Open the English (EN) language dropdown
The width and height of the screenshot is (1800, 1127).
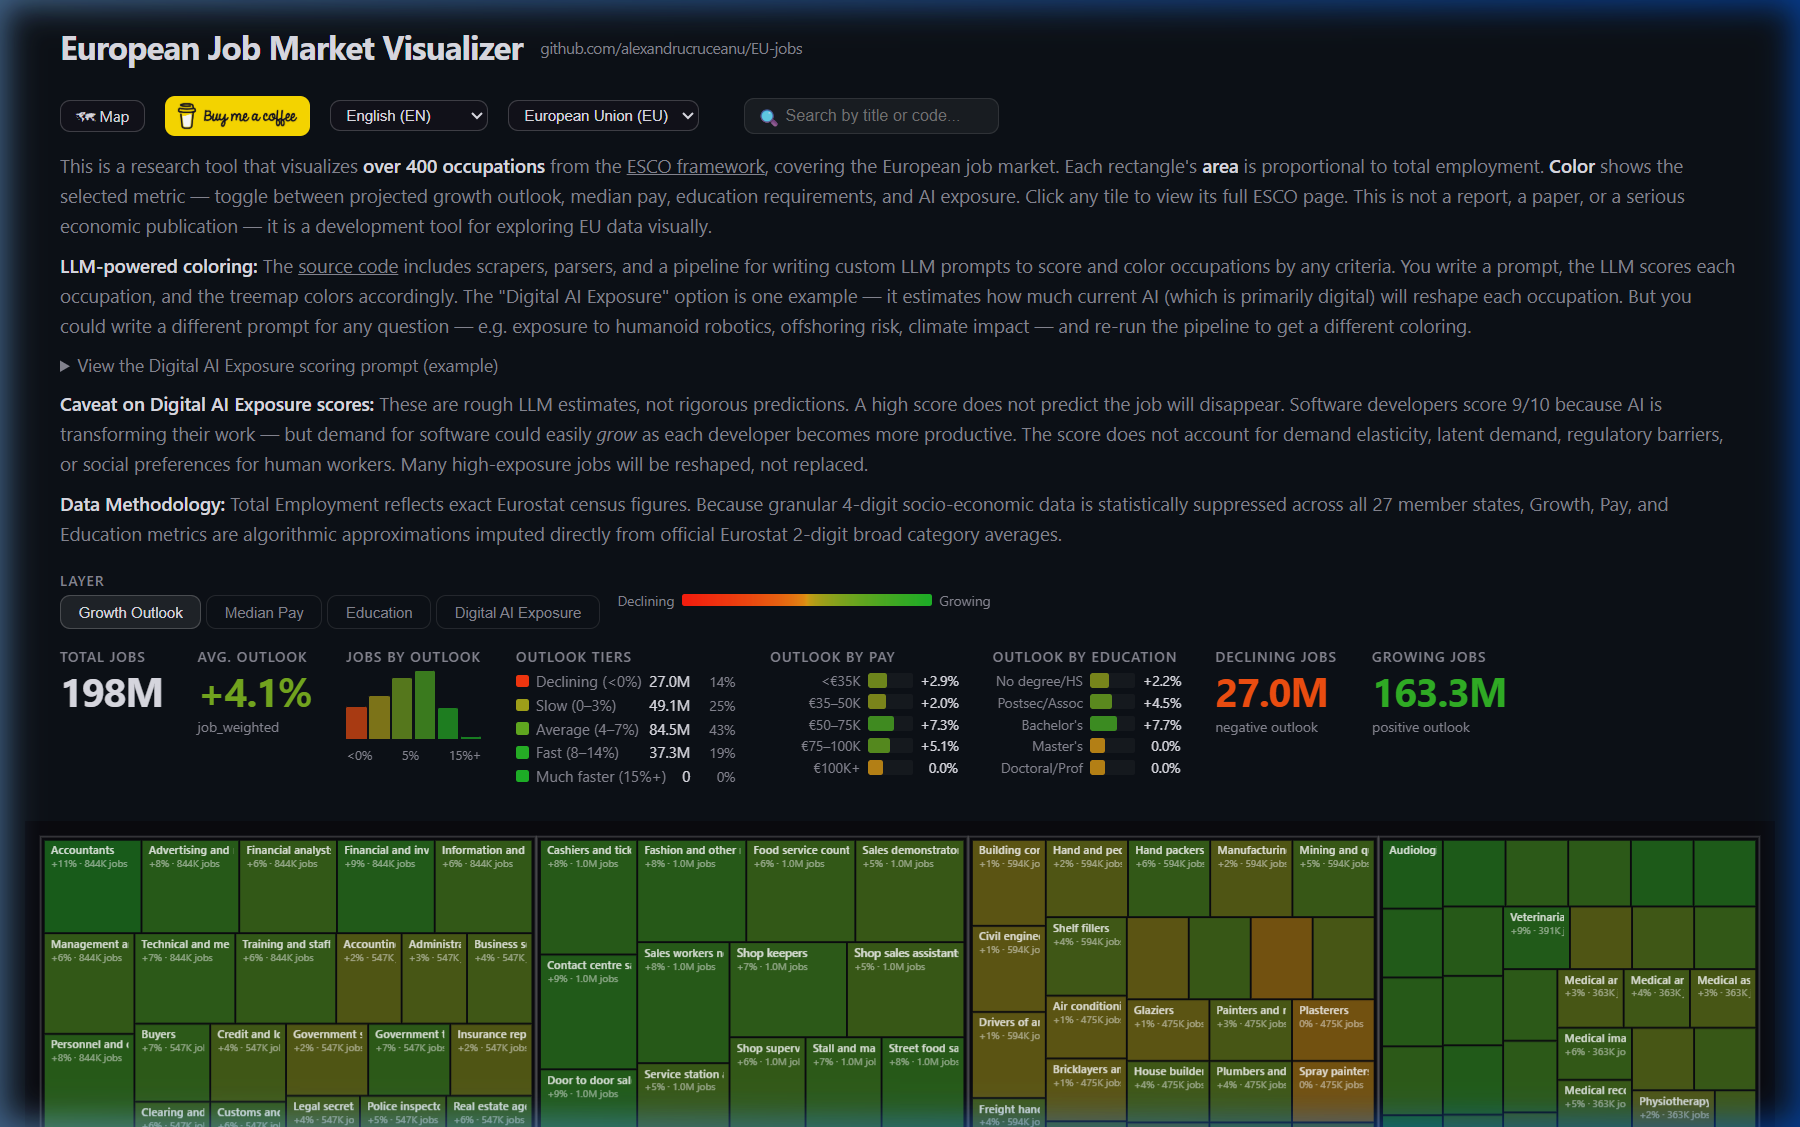407,115
